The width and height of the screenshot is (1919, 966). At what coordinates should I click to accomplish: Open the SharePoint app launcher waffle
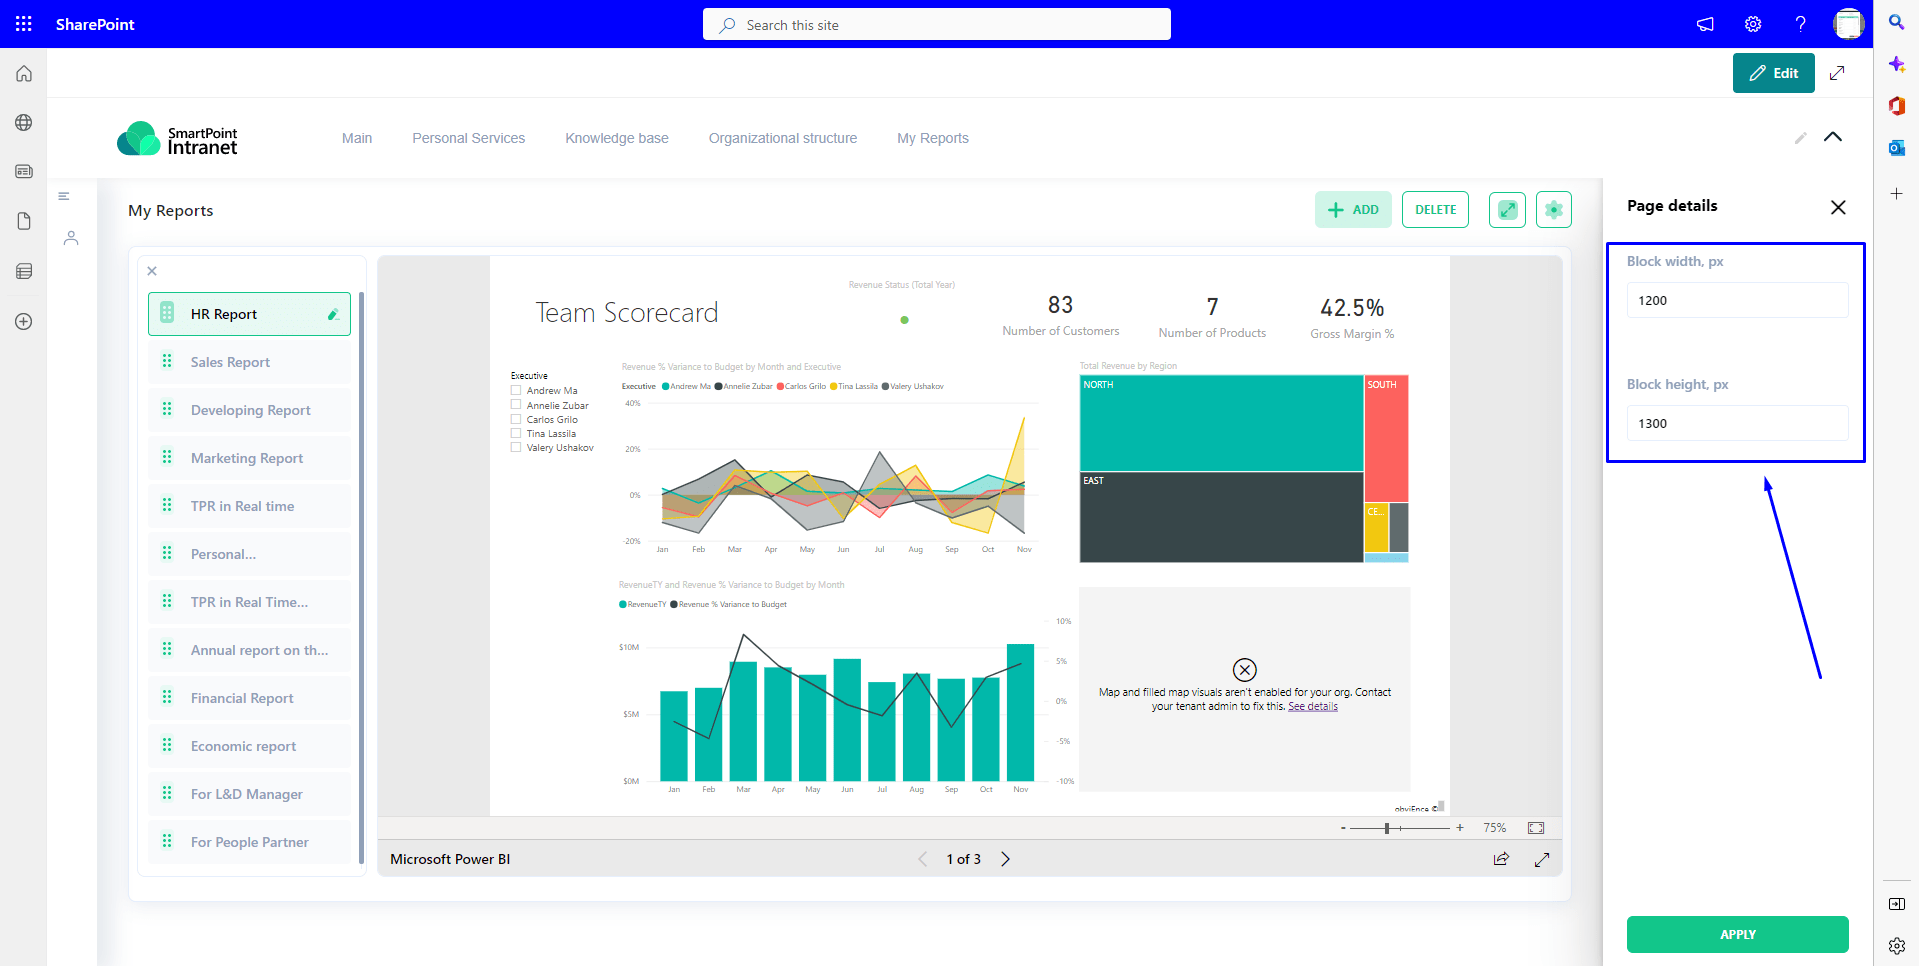(24, 24)
